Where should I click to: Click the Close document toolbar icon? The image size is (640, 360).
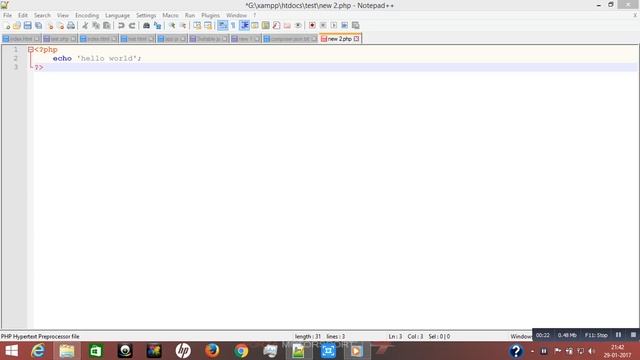(50, 25)
